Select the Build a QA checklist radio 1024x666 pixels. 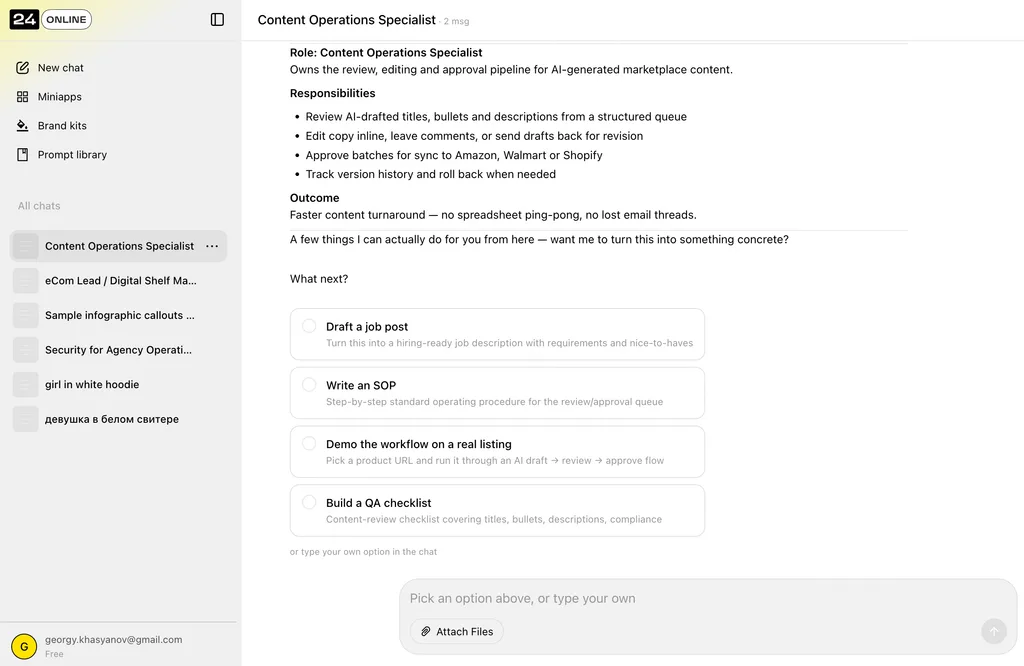coord(309,502)
